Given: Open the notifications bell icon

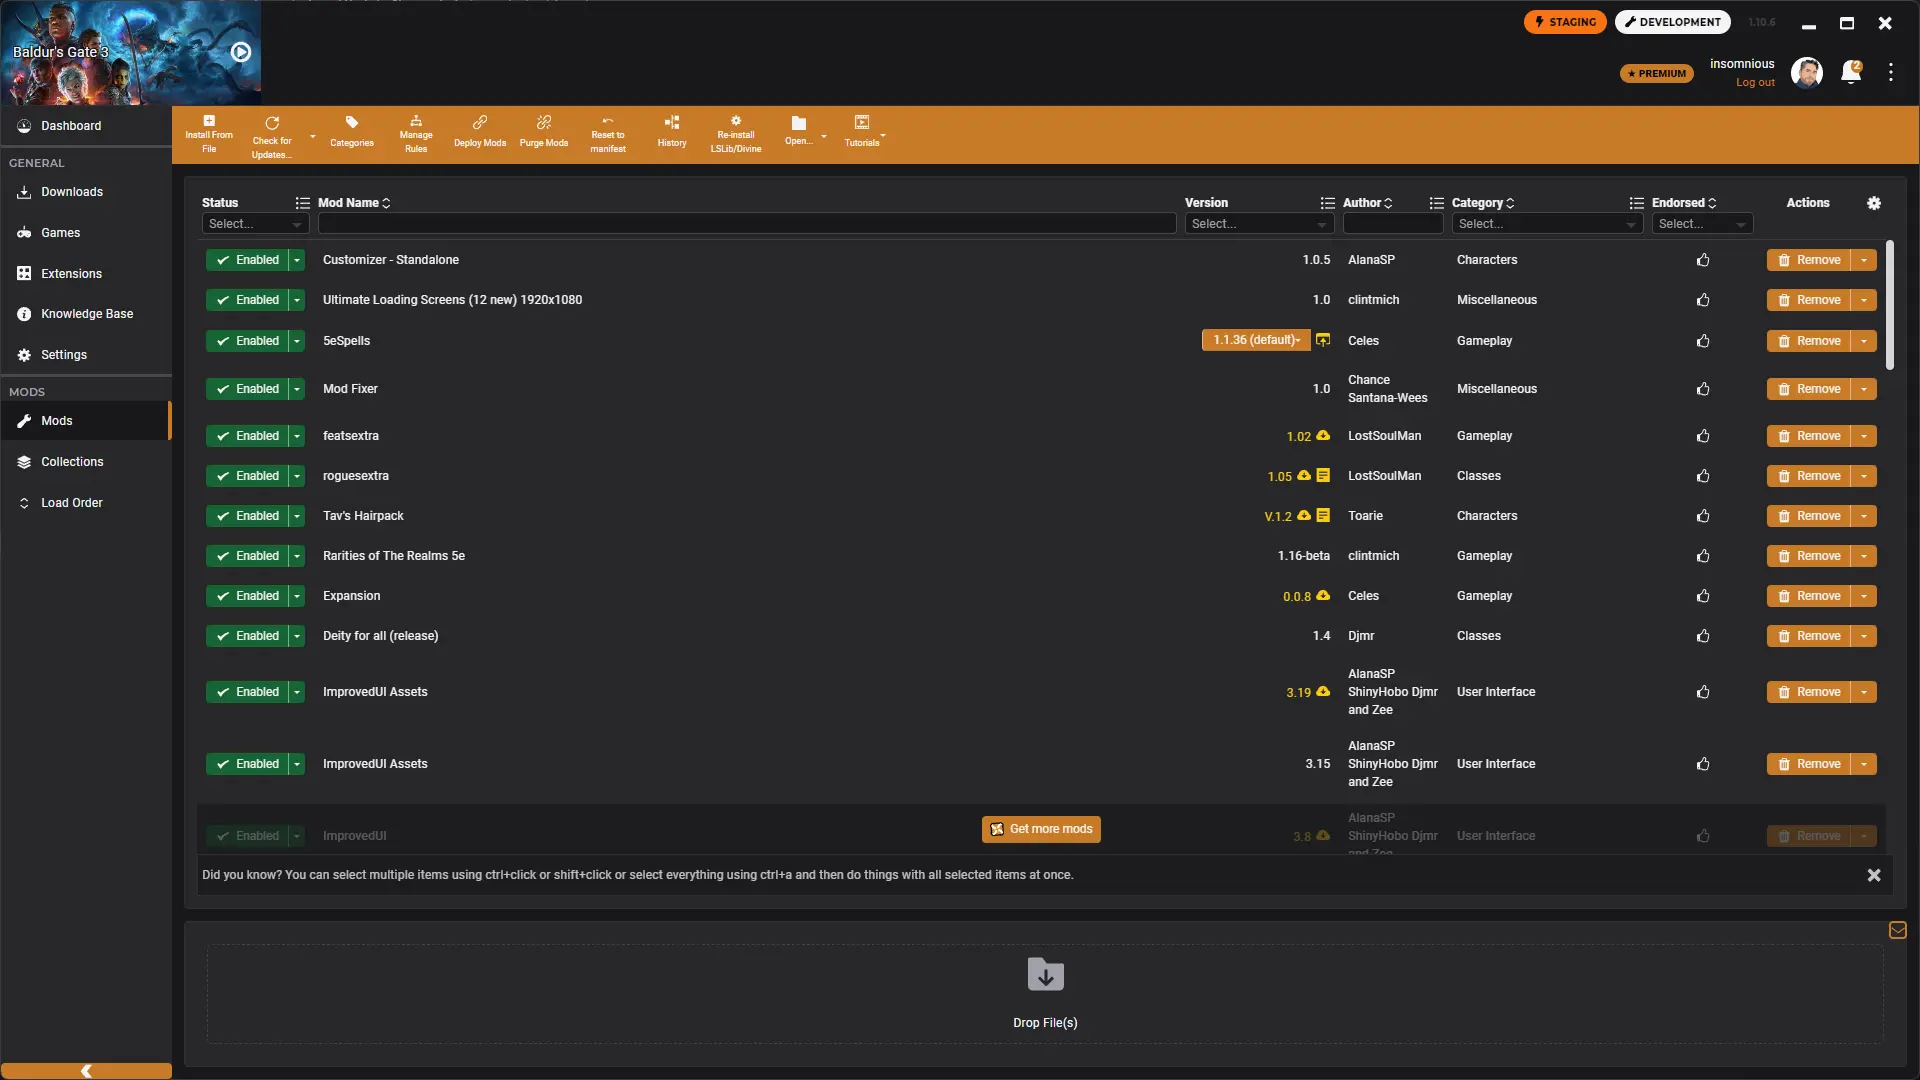Looking at the screenshot, I should (x=1851, y=72).
